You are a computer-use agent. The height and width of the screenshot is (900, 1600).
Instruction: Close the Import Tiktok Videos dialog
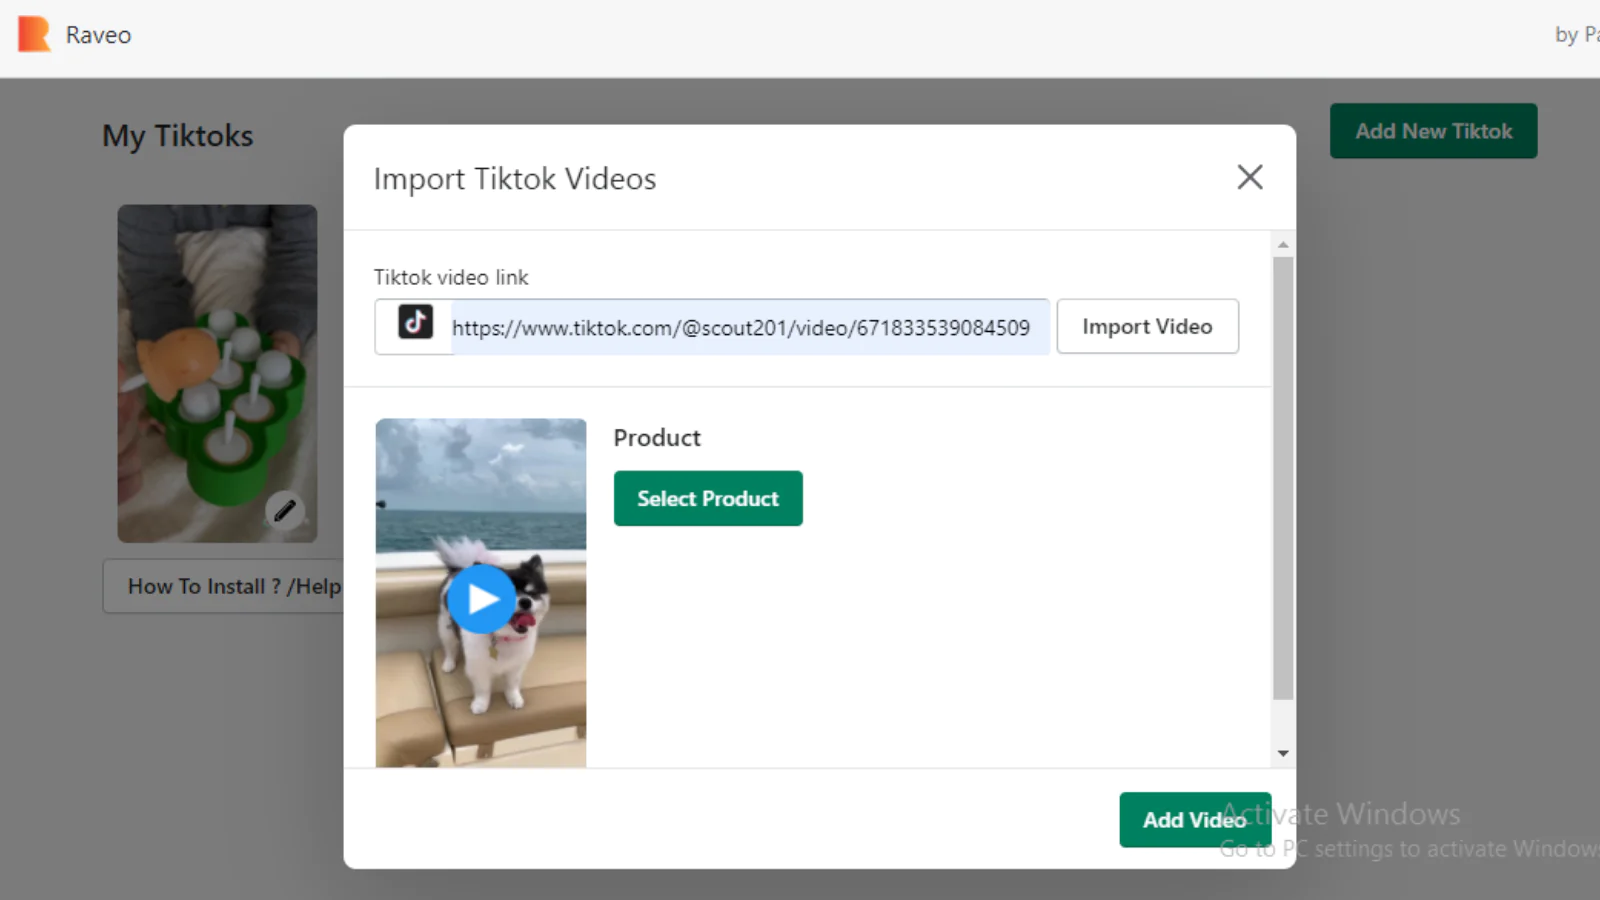click(1249, 178)
